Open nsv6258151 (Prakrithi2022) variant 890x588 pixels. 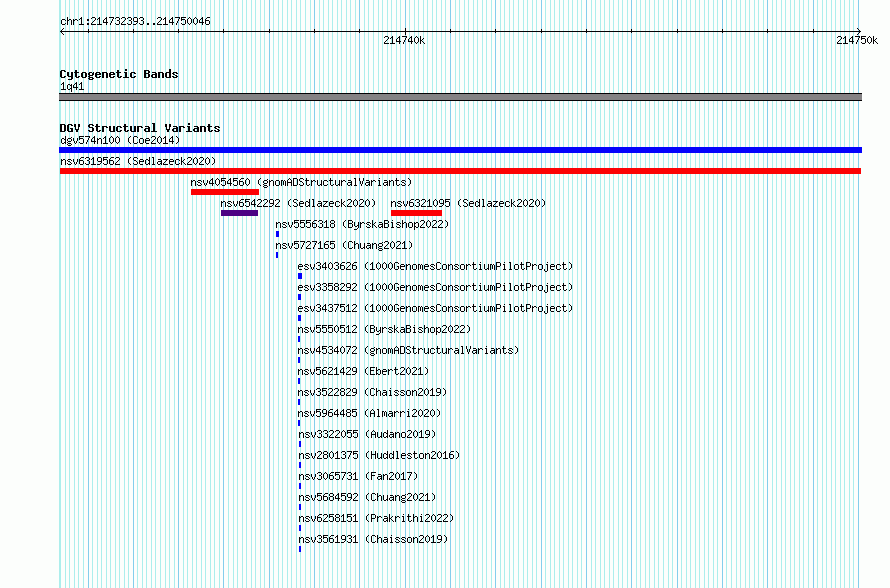[x=376, y=518]
